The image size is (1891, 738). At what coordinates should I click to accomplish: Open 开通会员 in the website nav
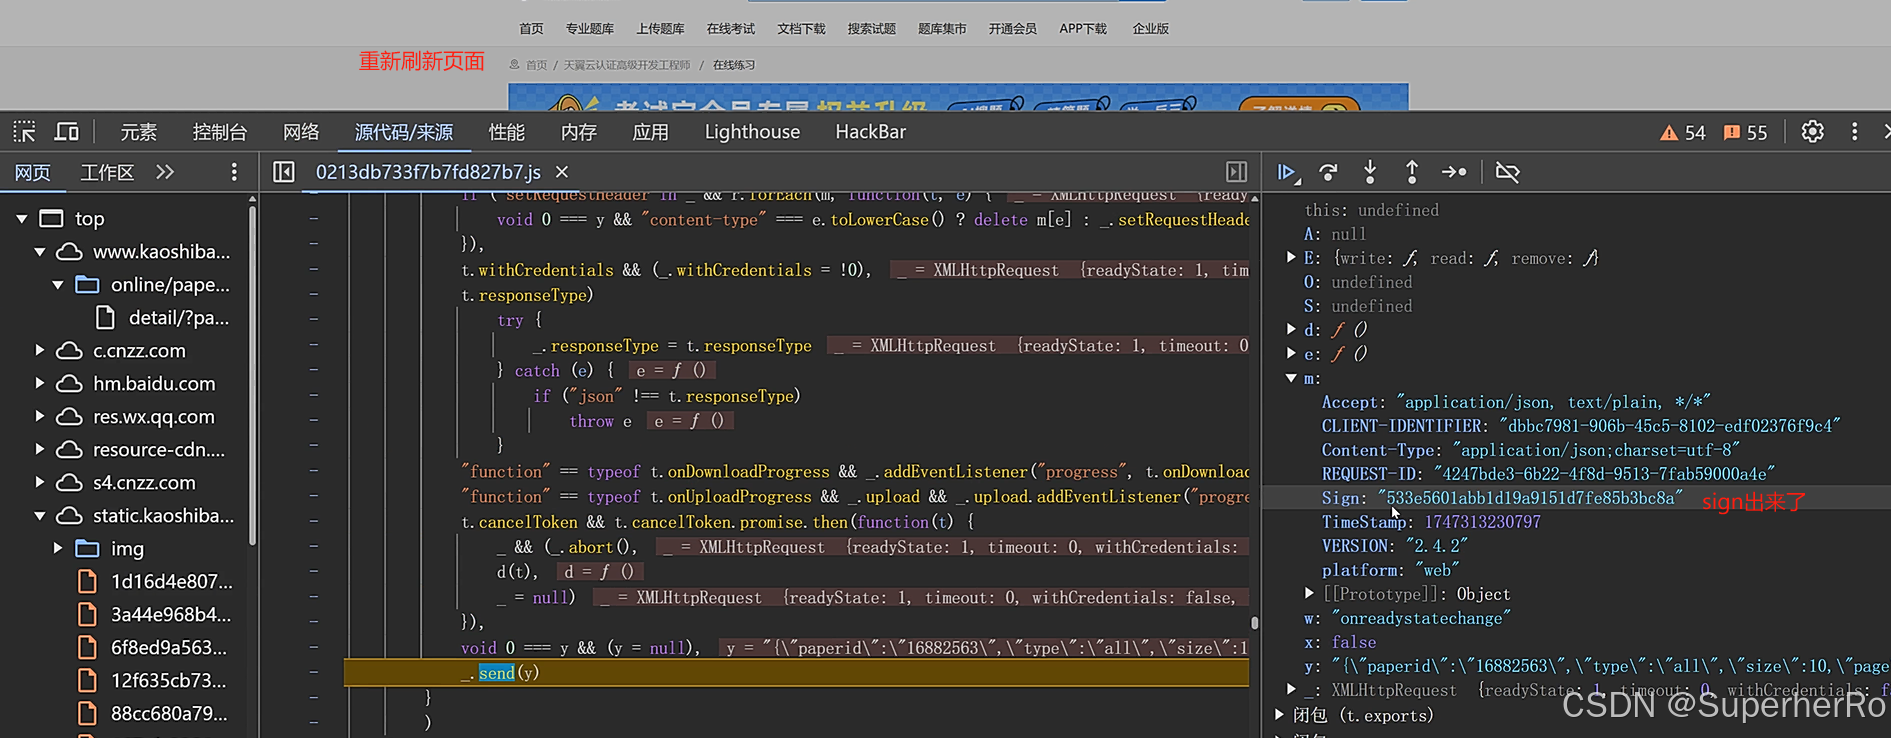pos(1012,29)
